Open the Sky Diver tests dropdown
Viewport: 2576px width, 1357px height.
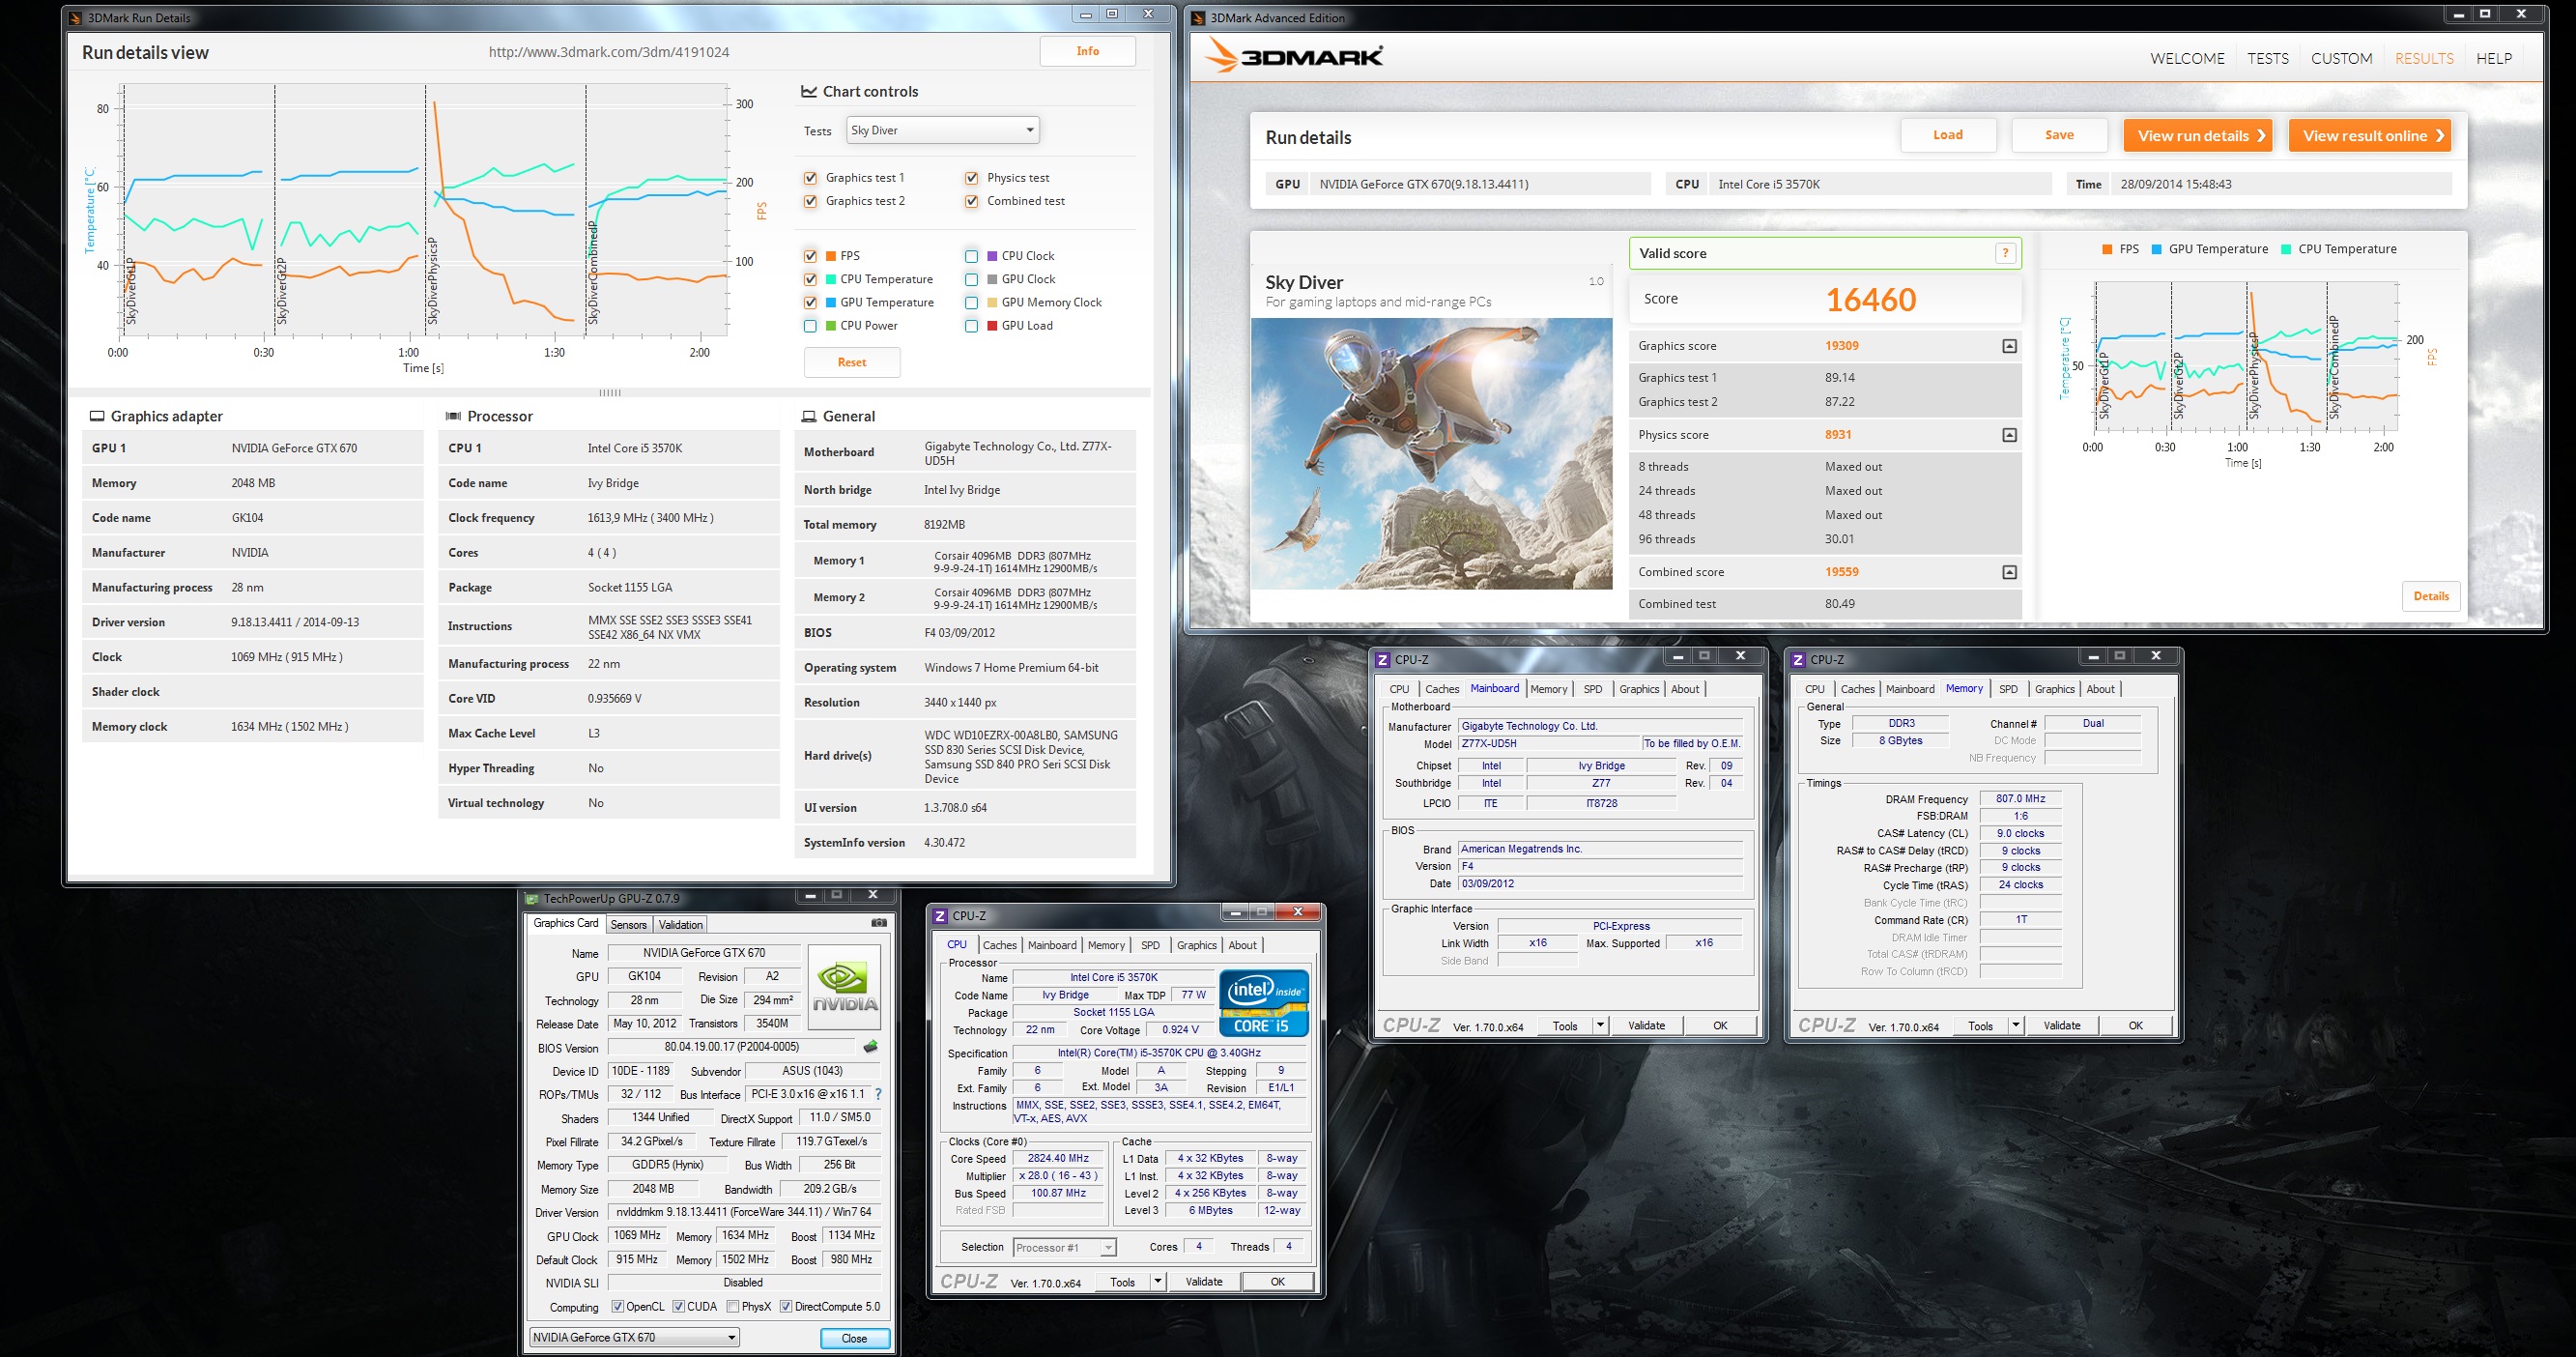(x=942, y=130)
